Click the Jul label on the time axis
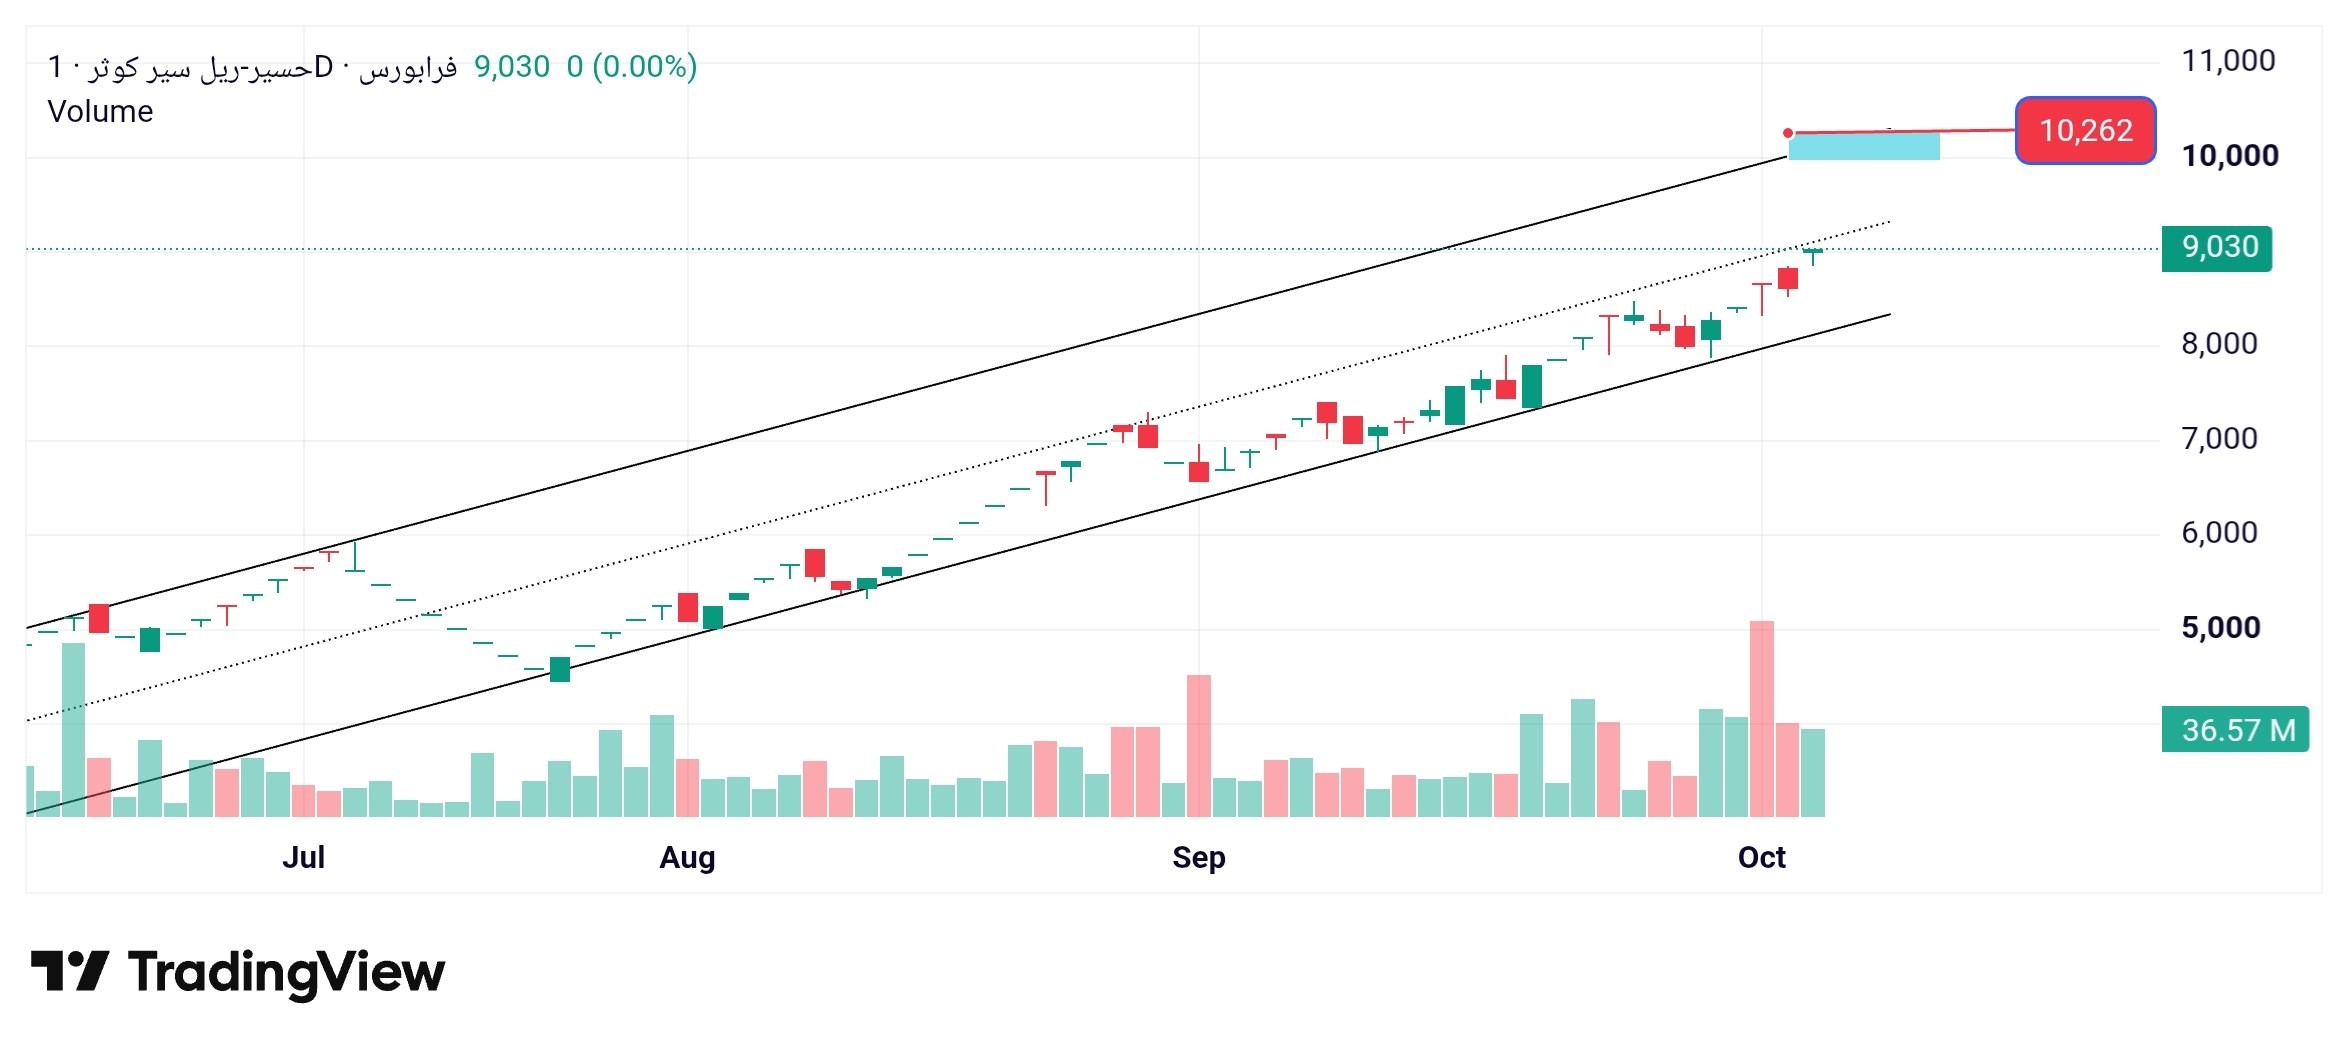2348x1051 pixels. point(303,857)
